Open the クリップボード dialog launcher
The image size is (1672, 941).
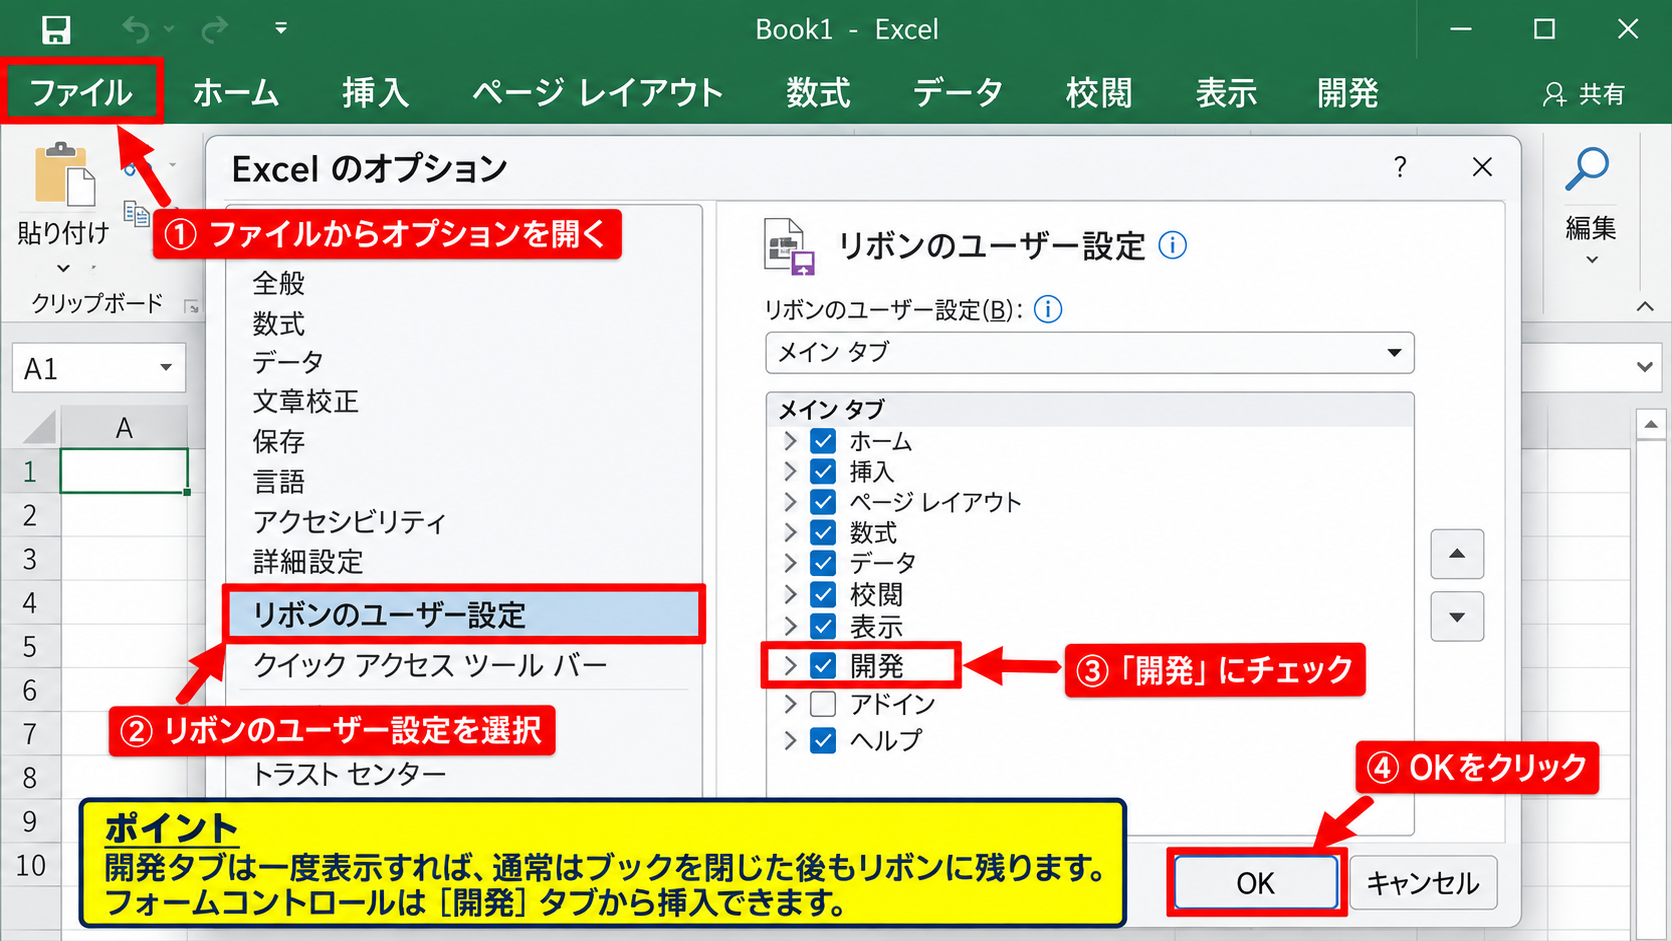pos(192,307)
